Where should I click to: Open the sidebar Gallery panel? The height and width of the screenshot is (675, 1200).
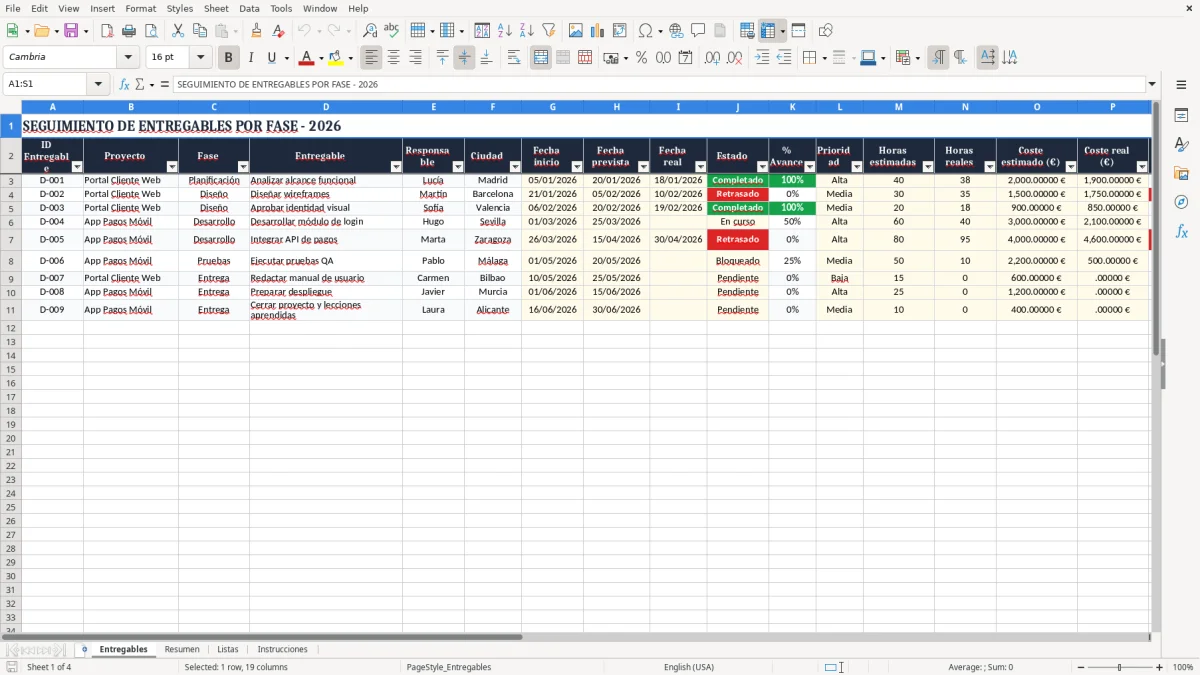[1181, 174]
